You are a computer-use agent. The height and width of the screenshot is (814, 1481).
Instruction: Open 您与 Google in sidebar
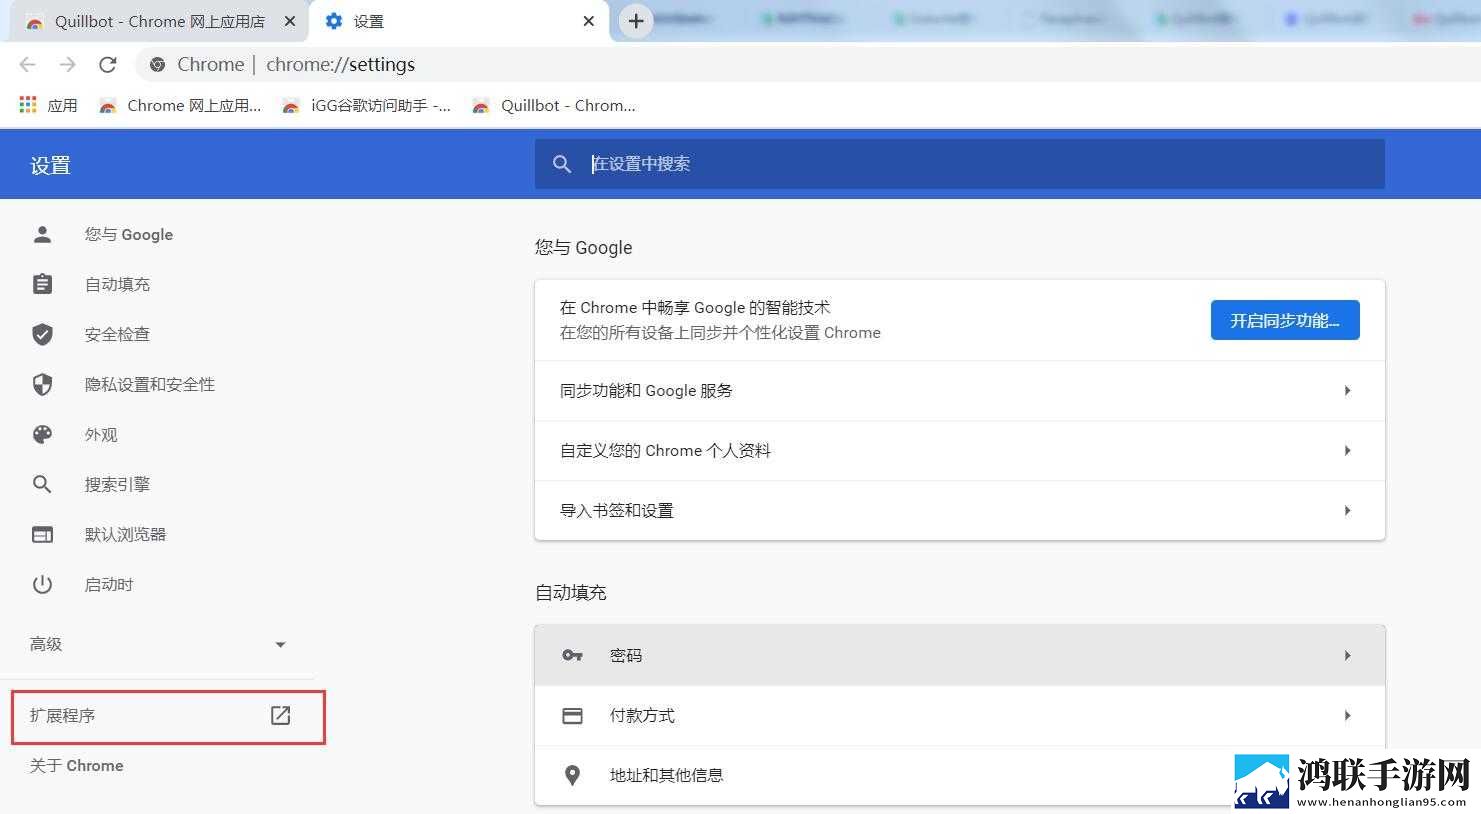tap(129, 234)
